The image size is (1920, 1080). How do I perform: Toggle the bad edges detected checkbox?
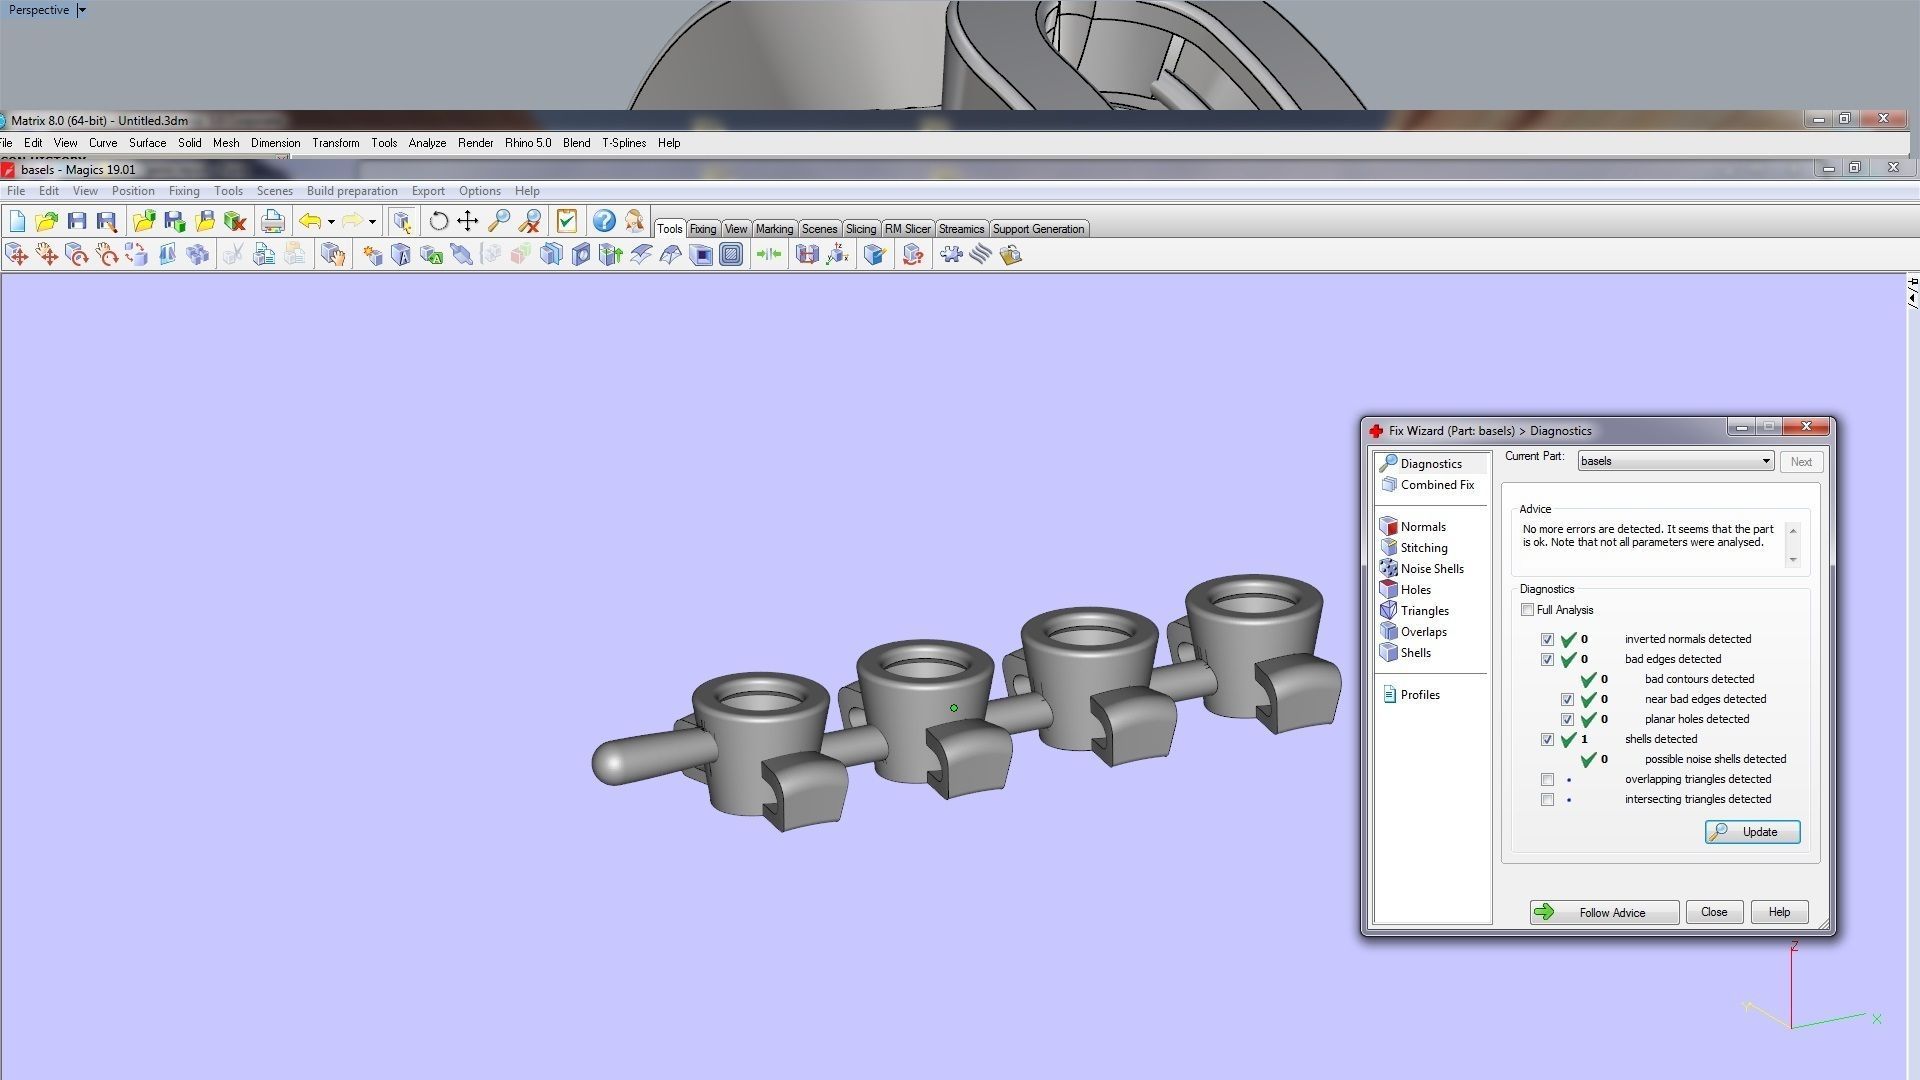tap(1547, 659)
